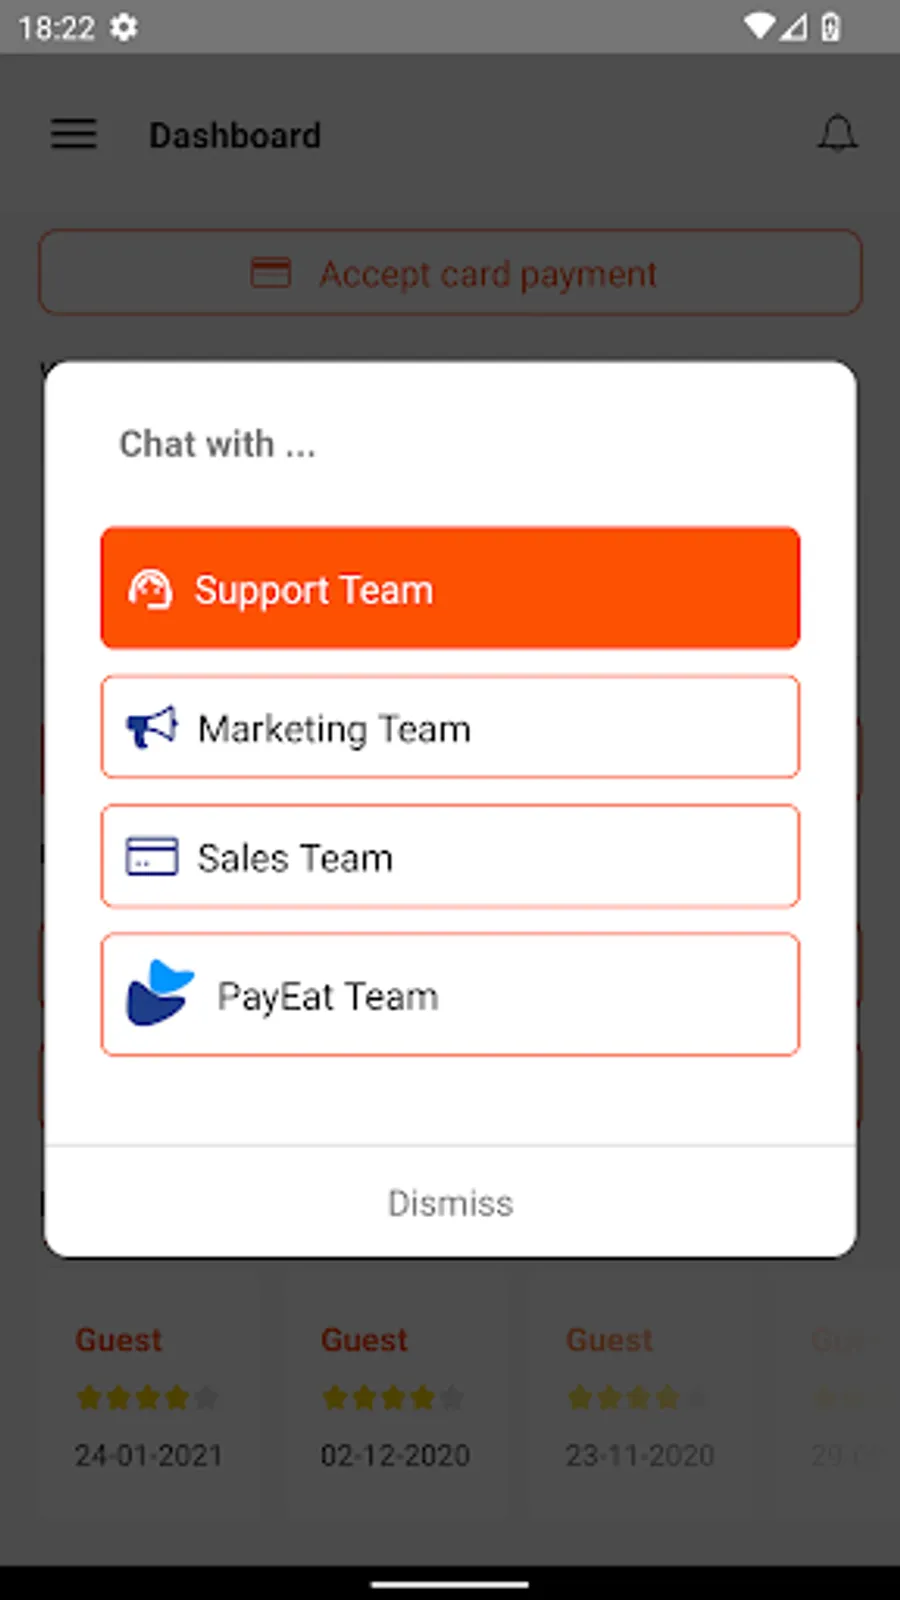This screenshot has height=1600, width=900.
Task: Start chat with Sales Team
Action: (450, 857)
